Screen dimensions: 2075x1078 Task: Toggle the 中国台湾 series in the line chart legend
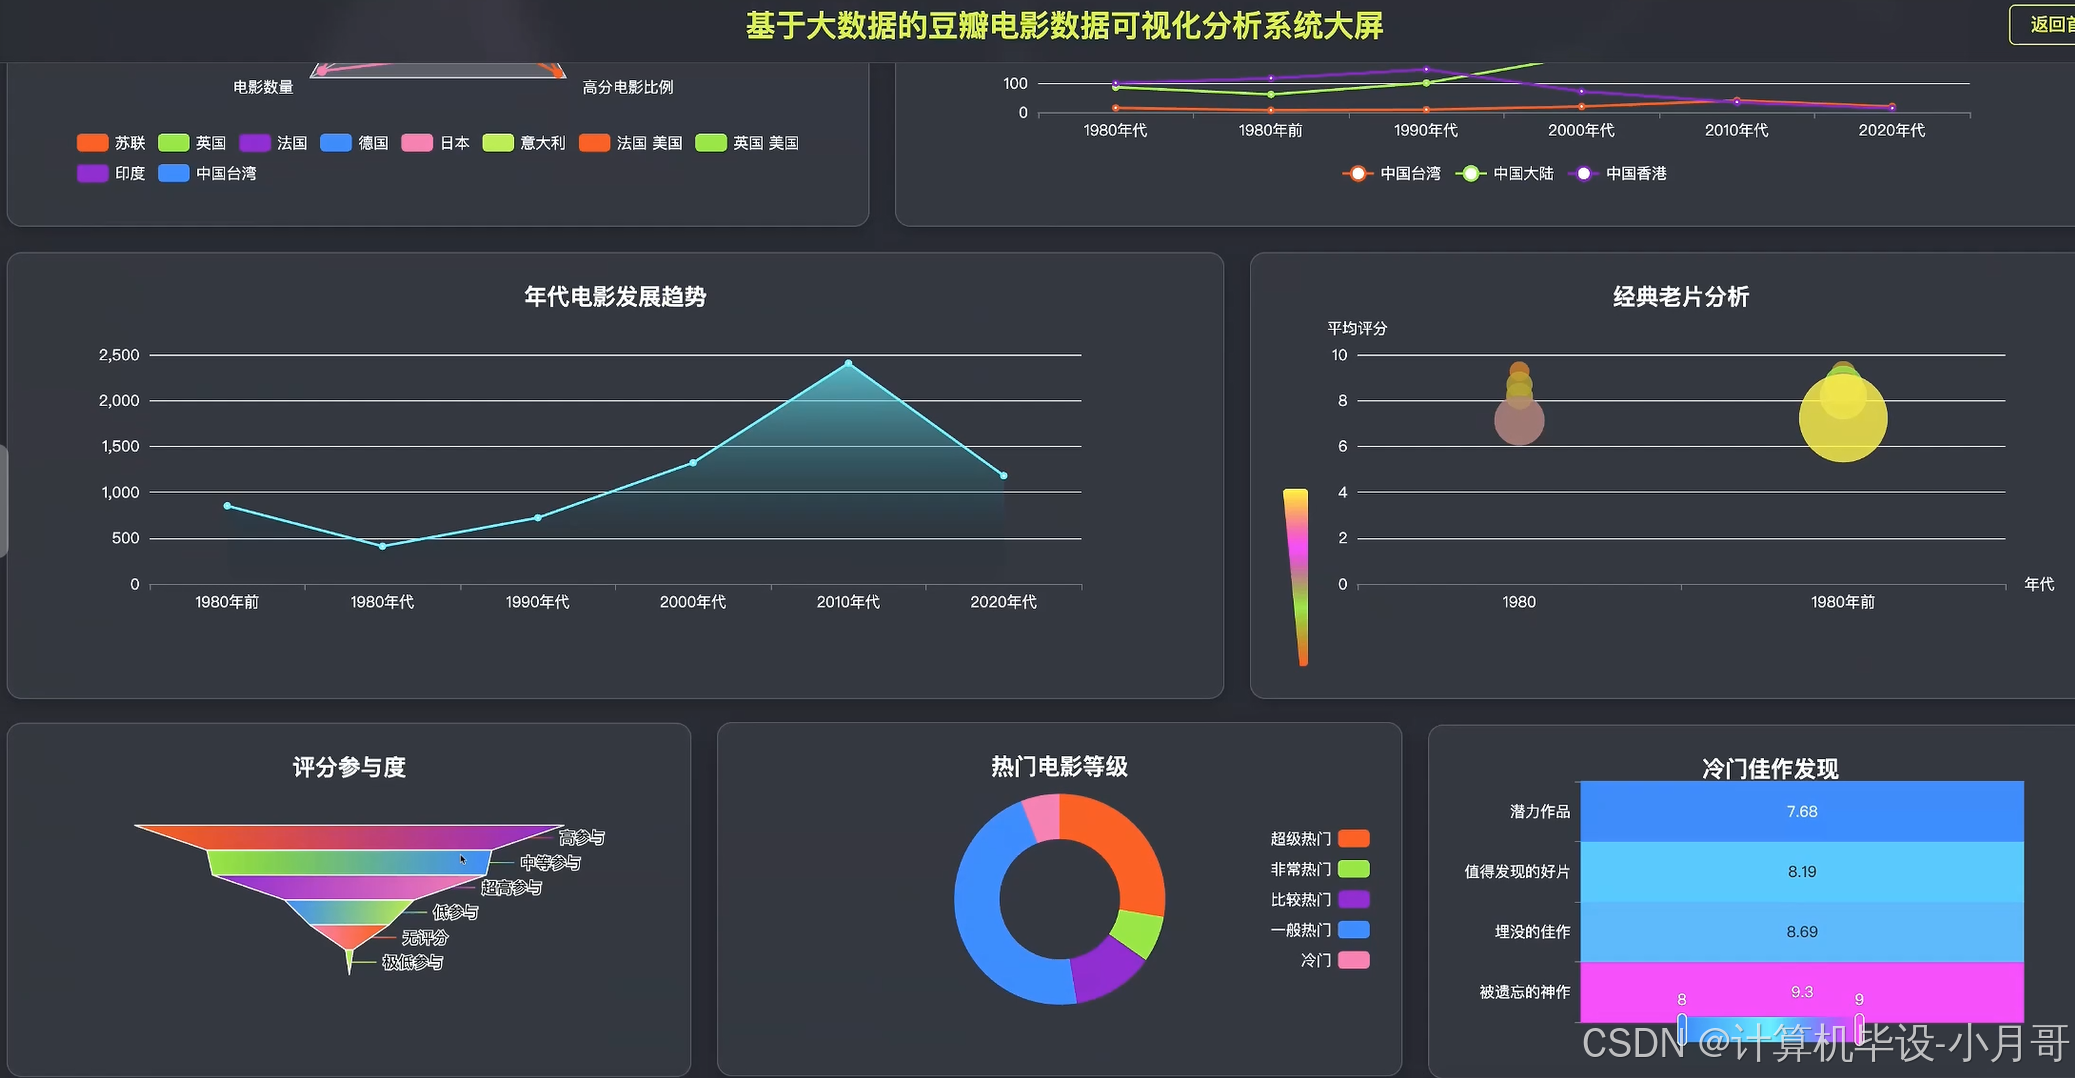click(x=1390, y=173)
